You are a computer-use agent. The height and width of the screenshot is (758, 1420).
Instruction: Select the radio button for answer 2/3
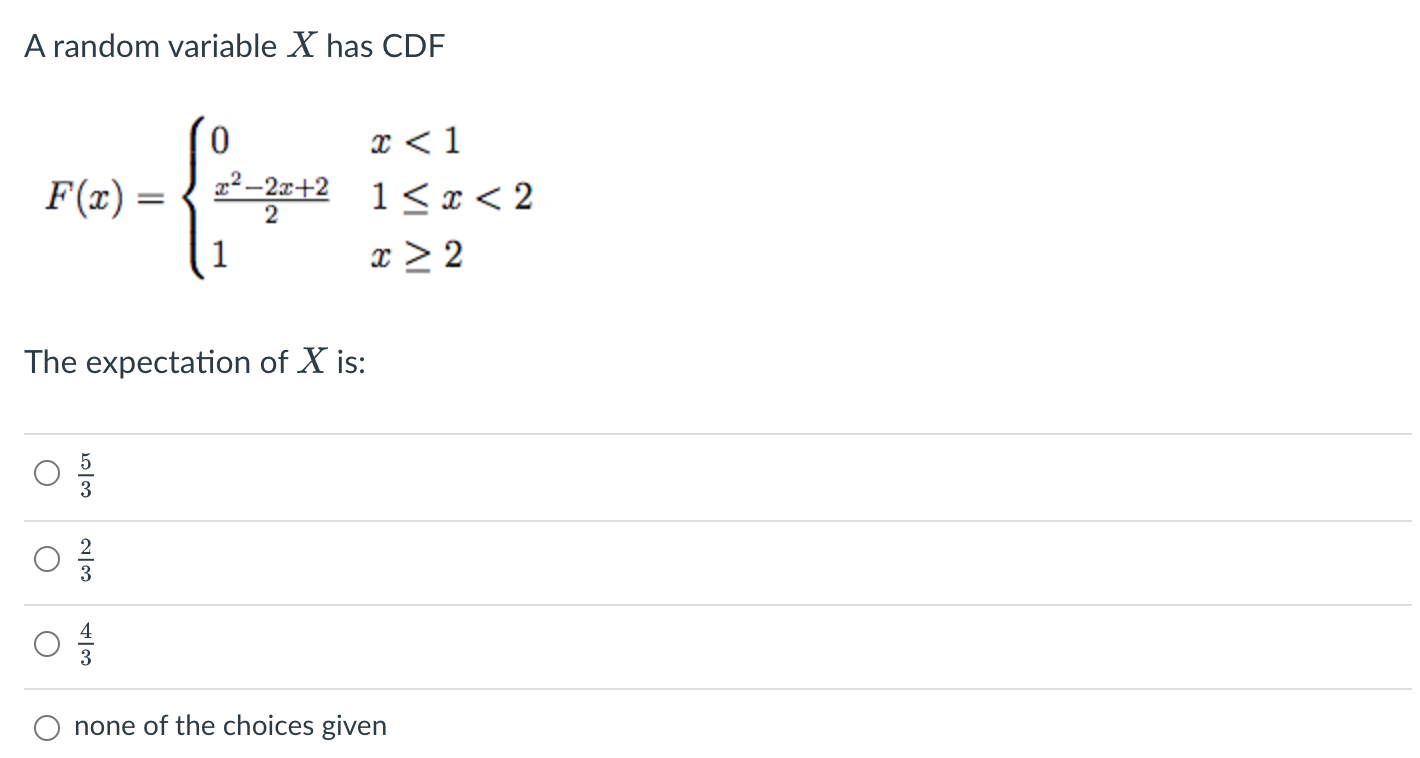coord(46,560)
